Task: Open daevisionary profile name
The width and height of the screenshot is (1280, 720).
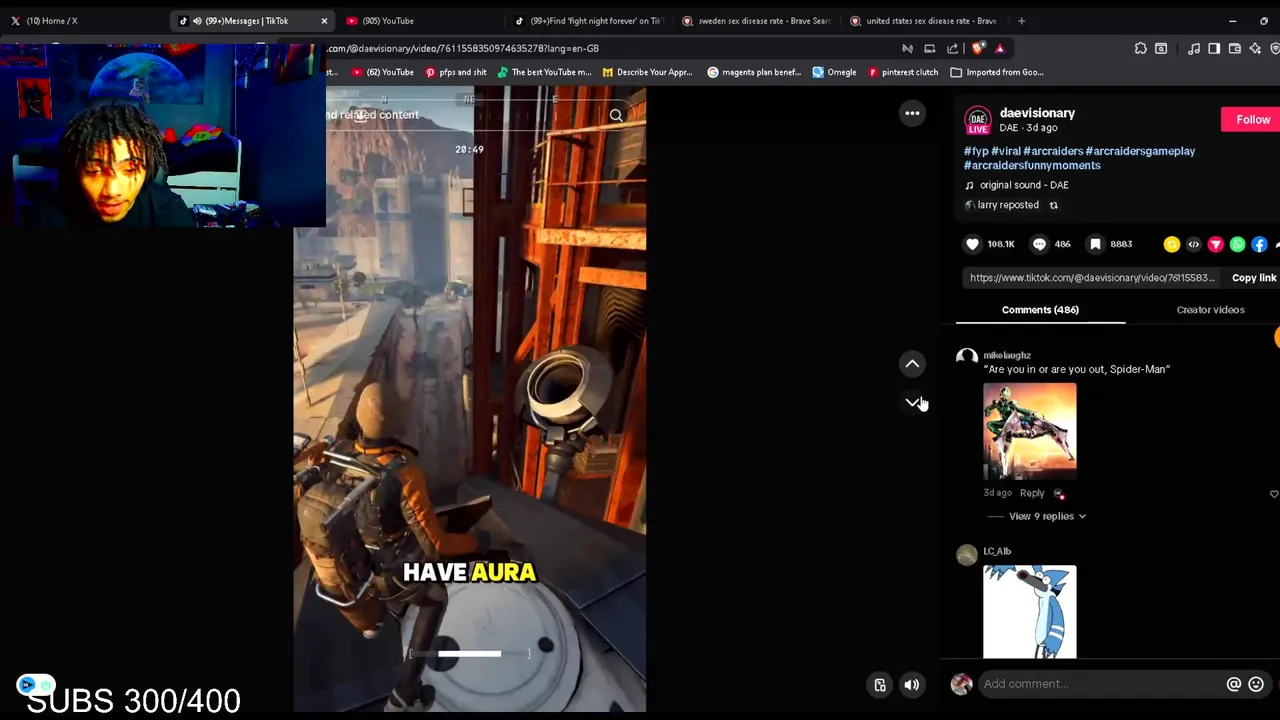Action: tap(1037, 113)
